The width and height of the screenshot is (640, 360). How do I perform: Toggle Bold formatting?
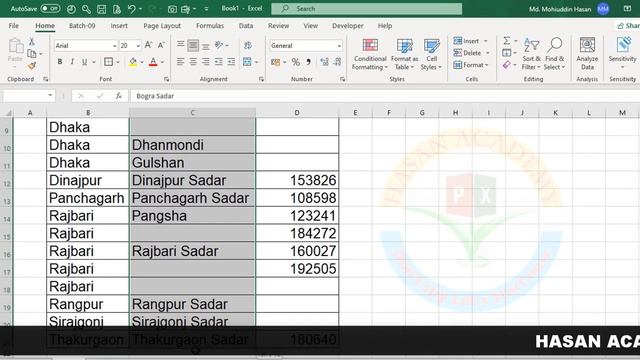[x=60, y=62]
